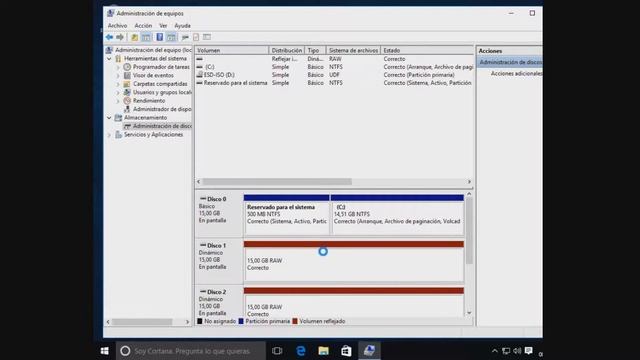
Task: Select the RAW mirrored volume row
Action: (x=334, y=59)
